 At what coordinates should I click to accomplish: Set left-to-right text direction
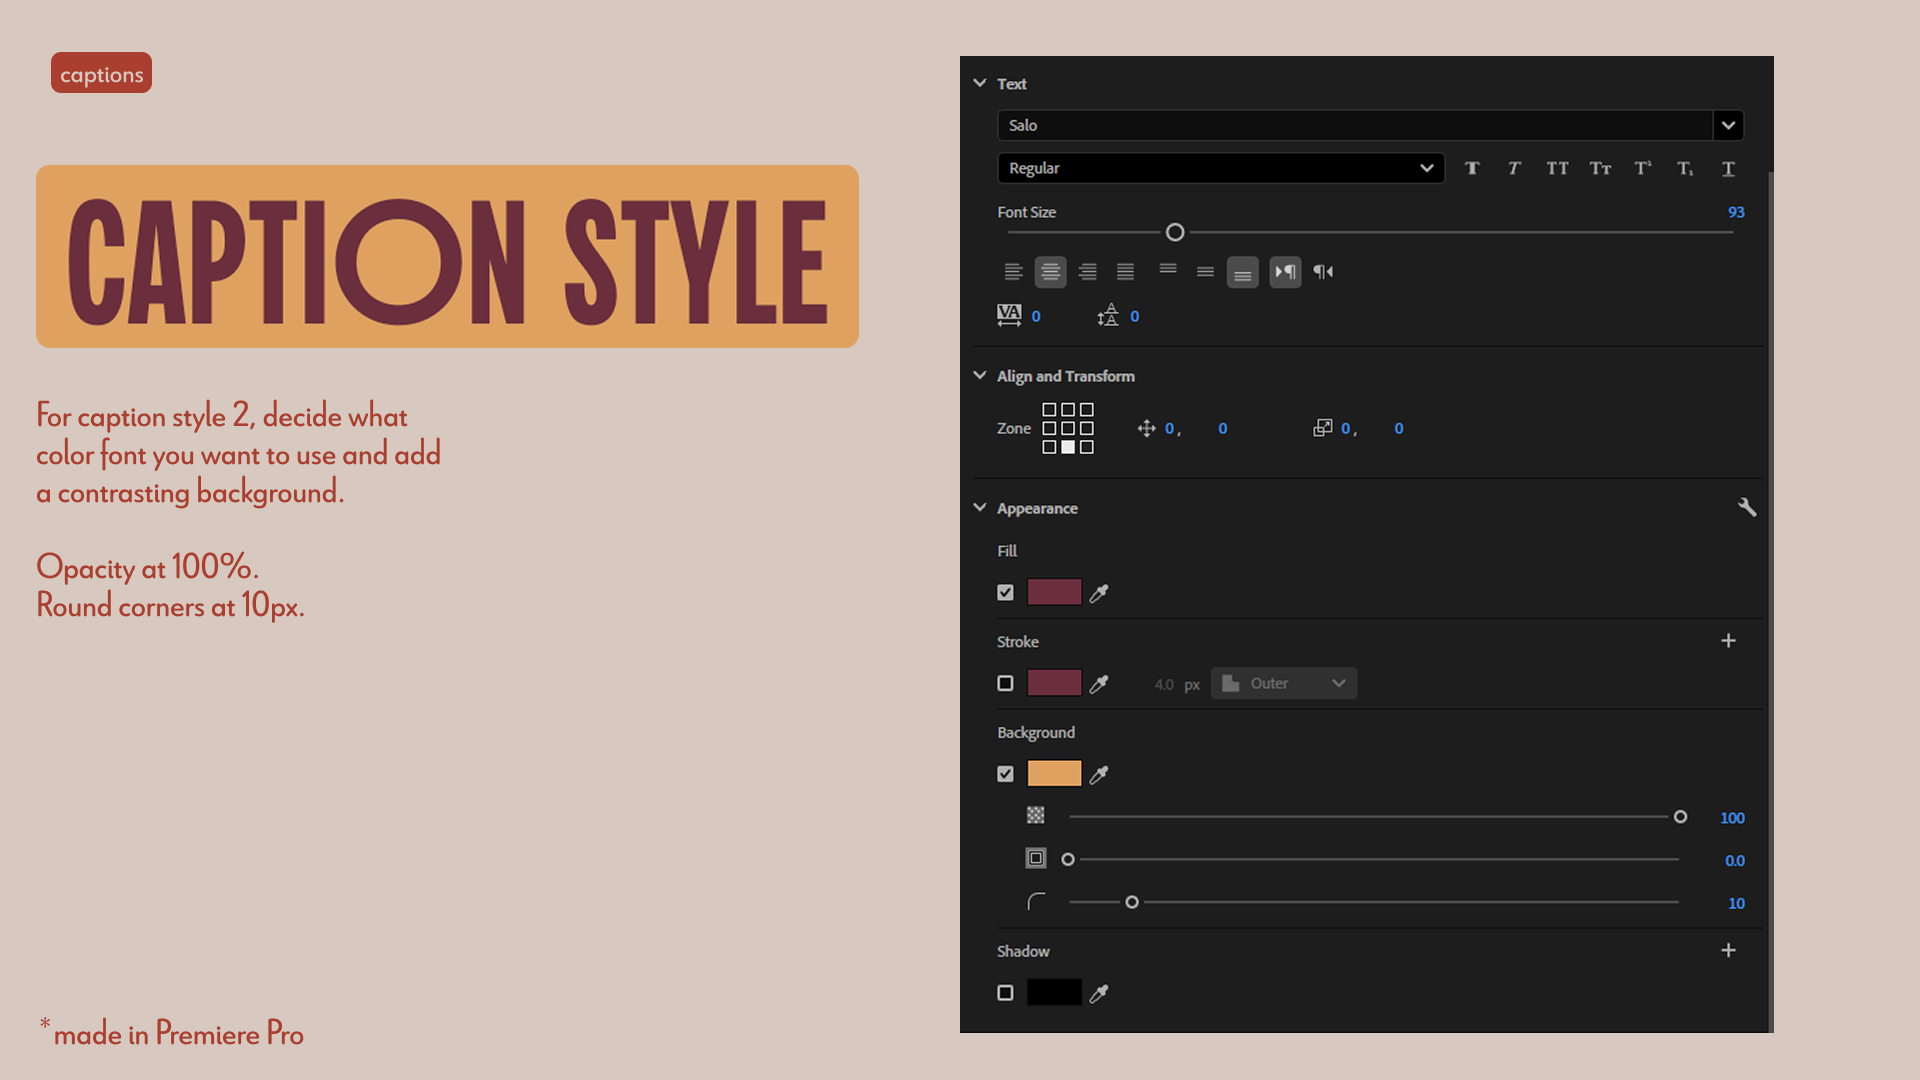pyautogui.click(x=1286, y=271)
